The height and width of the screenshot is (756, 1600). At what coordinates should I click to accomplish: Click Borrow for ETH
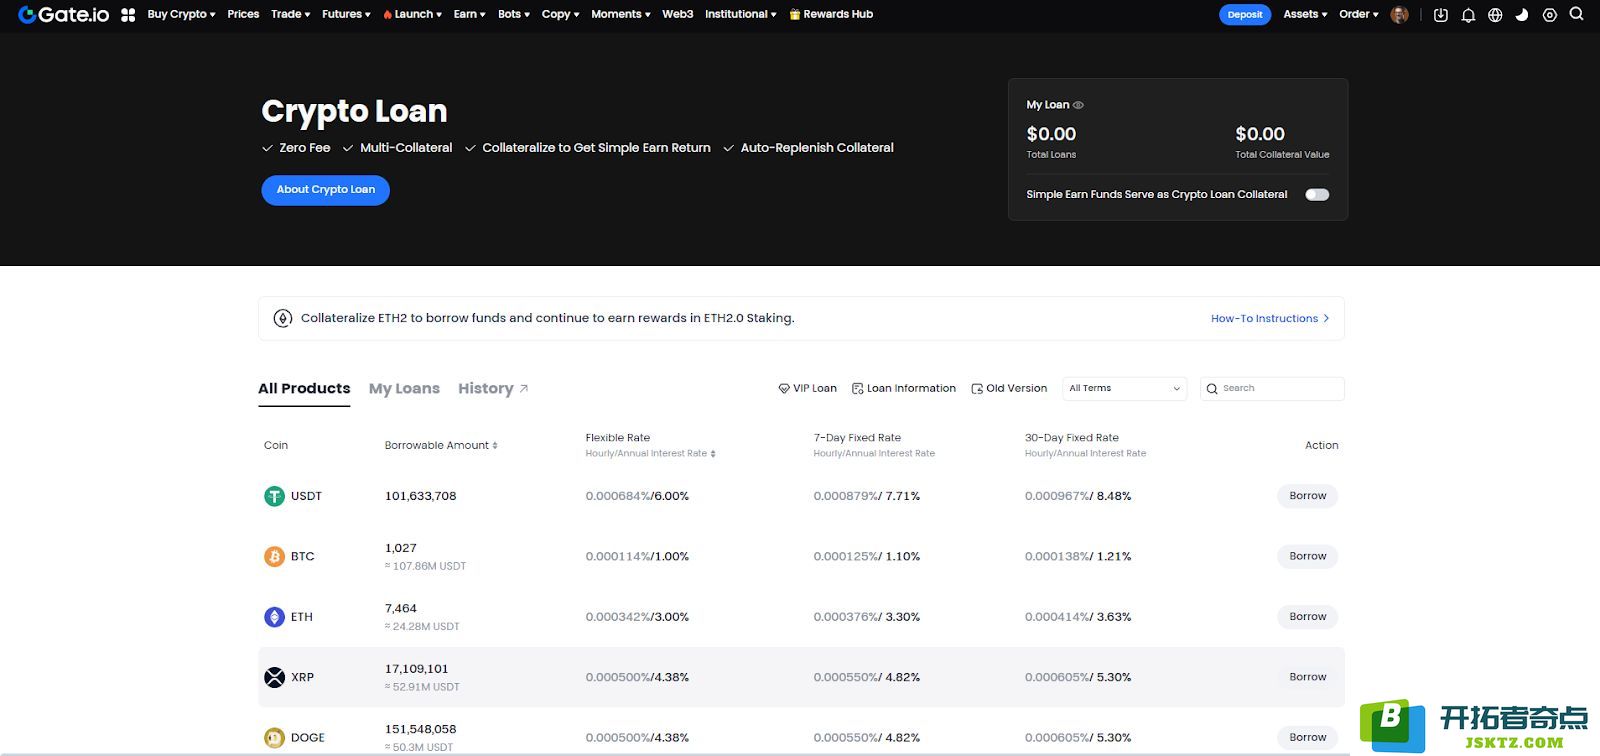tap(1307, 617)
